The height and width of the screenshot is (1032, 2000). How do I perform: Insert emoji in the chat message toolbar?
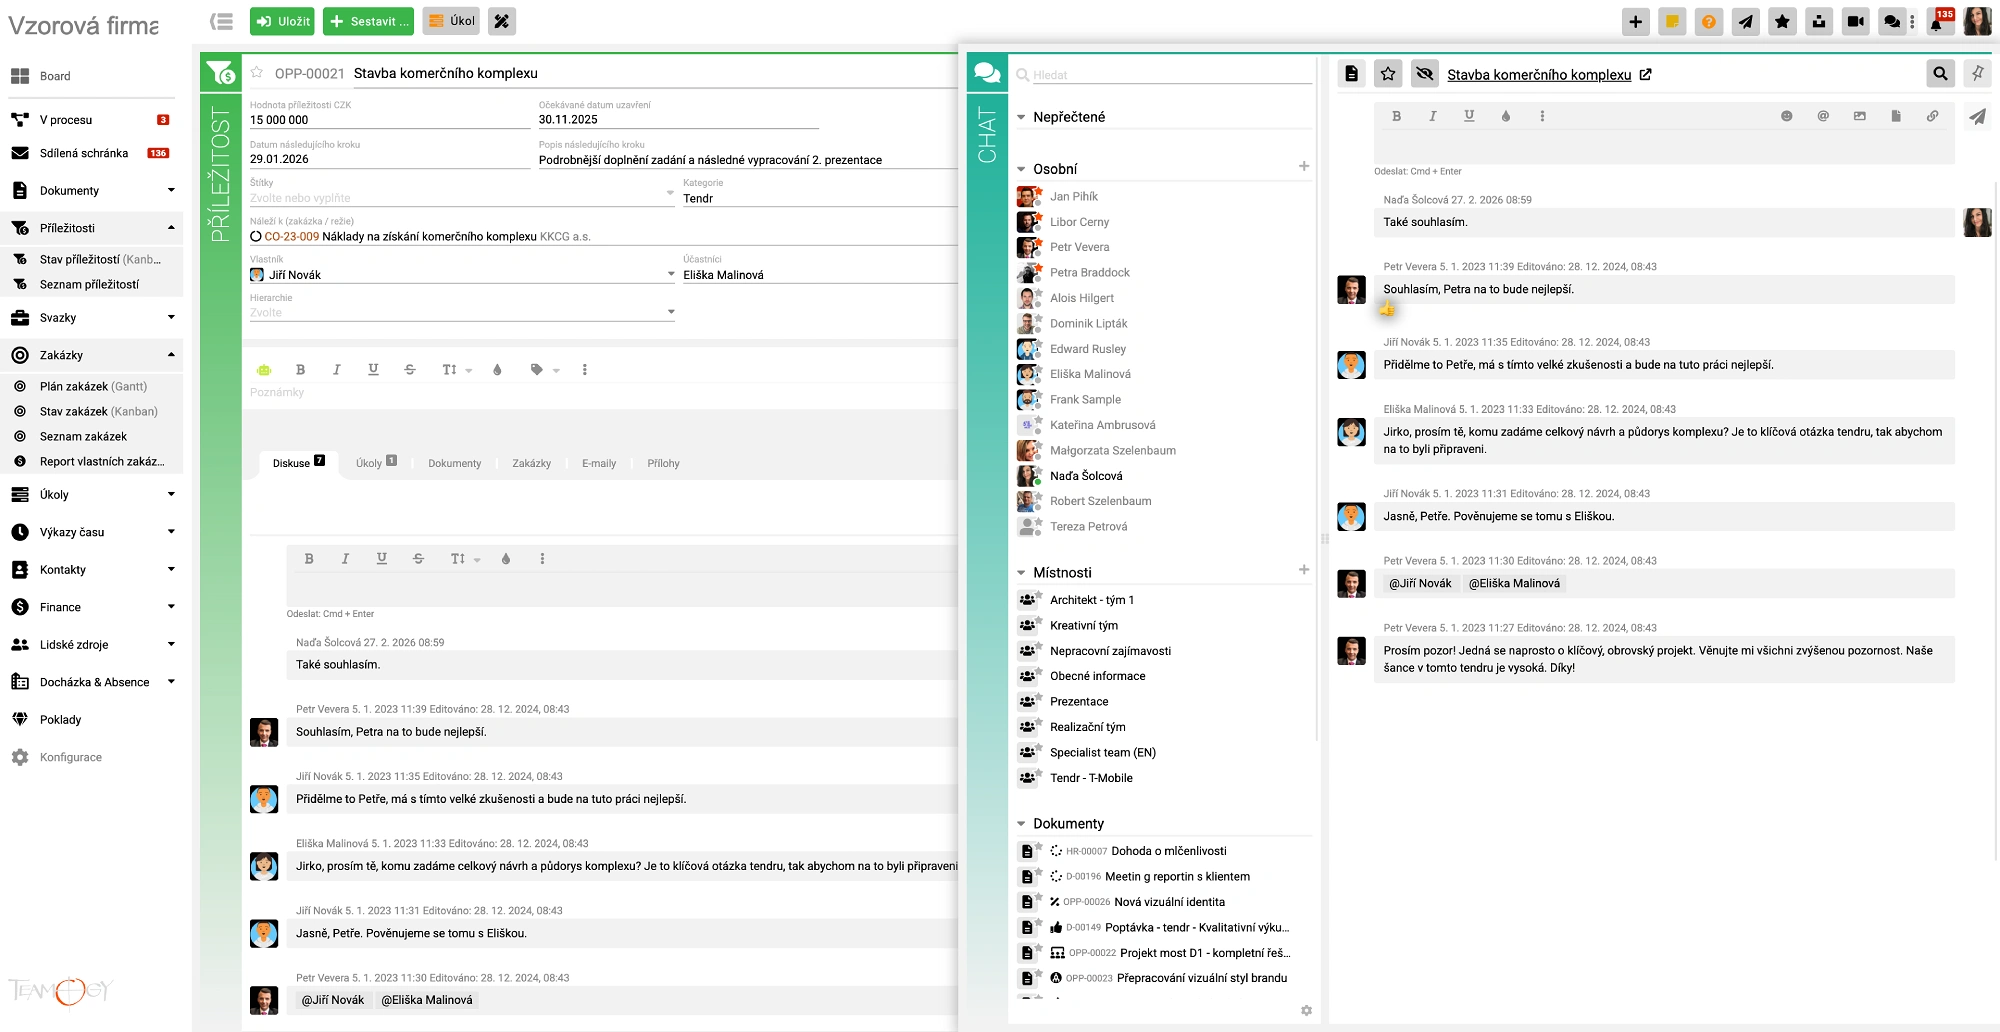click(x=1786, y=116)
